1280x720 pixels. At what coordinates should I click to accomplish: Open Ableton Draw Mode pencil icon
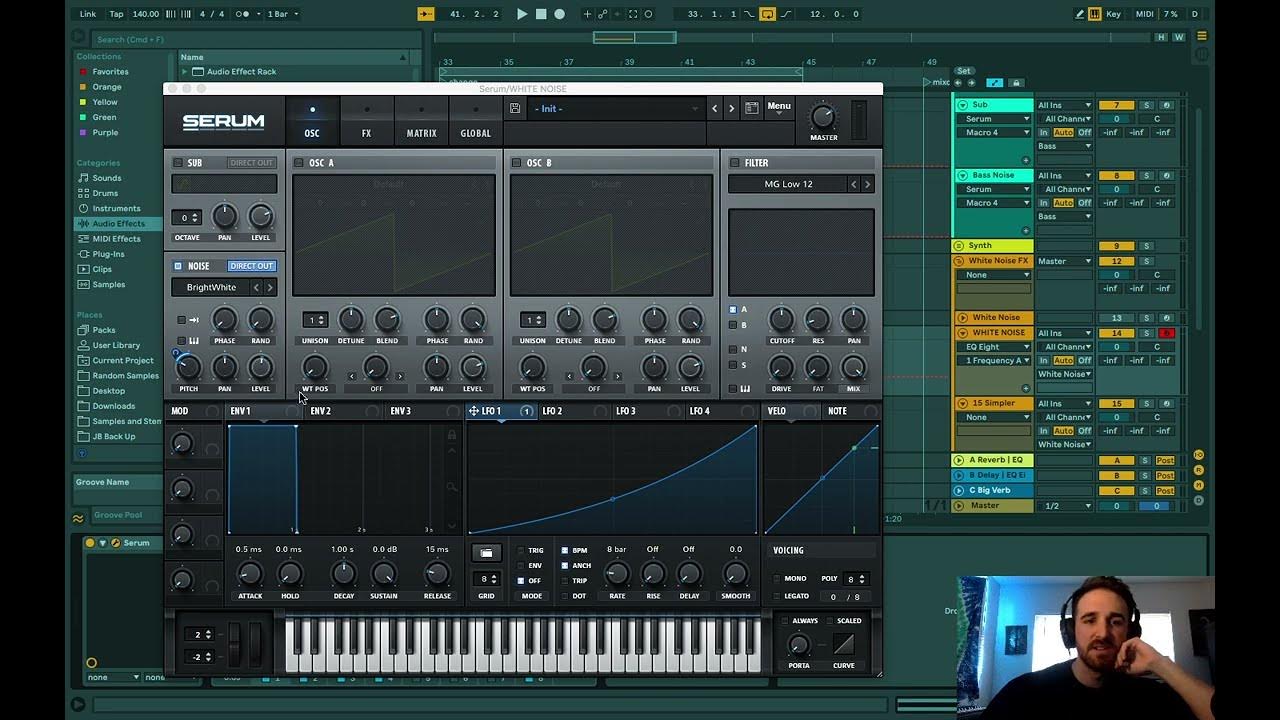click(1080, 14)
